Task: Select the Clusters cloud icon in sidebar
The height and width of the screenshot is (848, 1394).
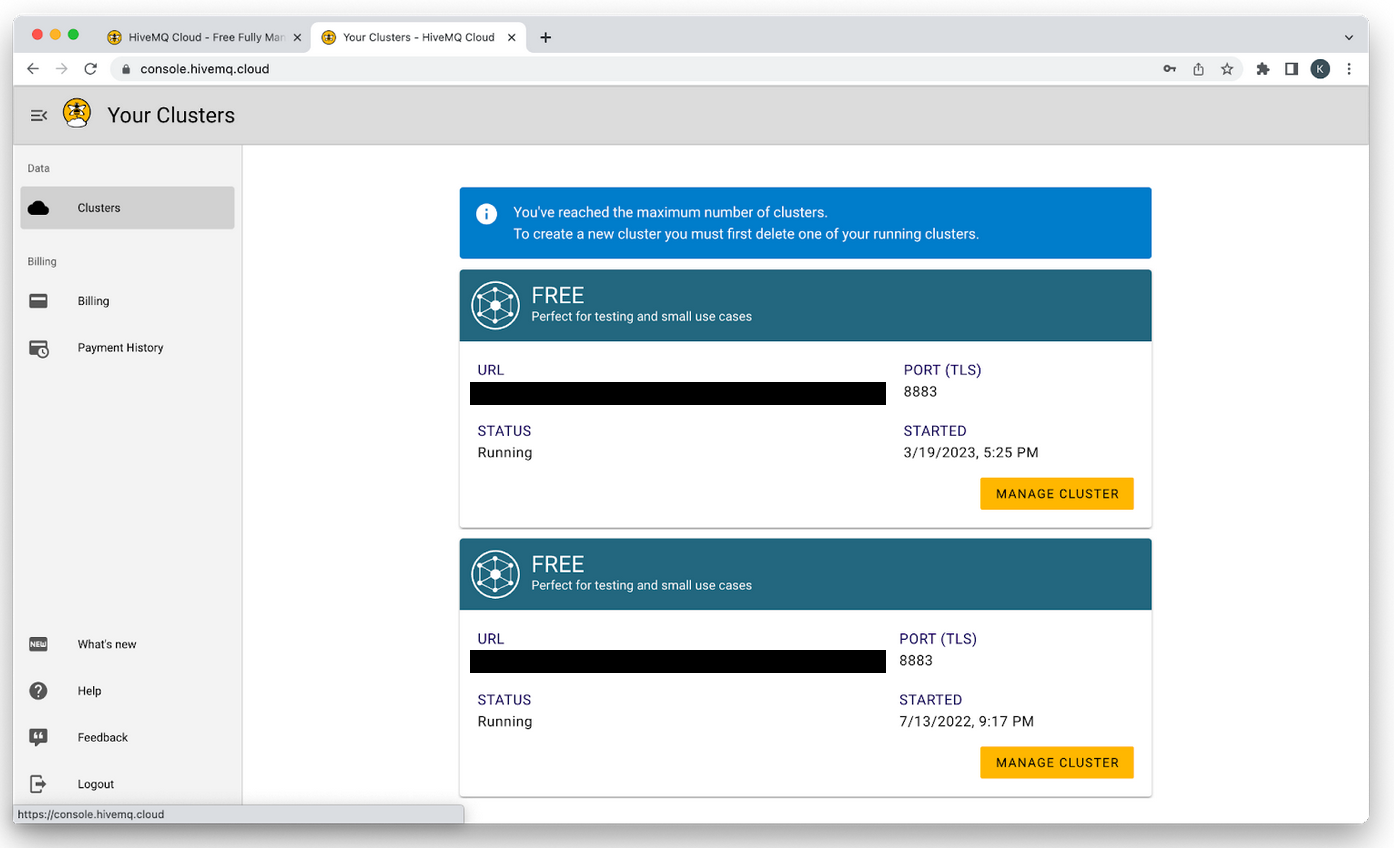Action: (x=38, y=207)
